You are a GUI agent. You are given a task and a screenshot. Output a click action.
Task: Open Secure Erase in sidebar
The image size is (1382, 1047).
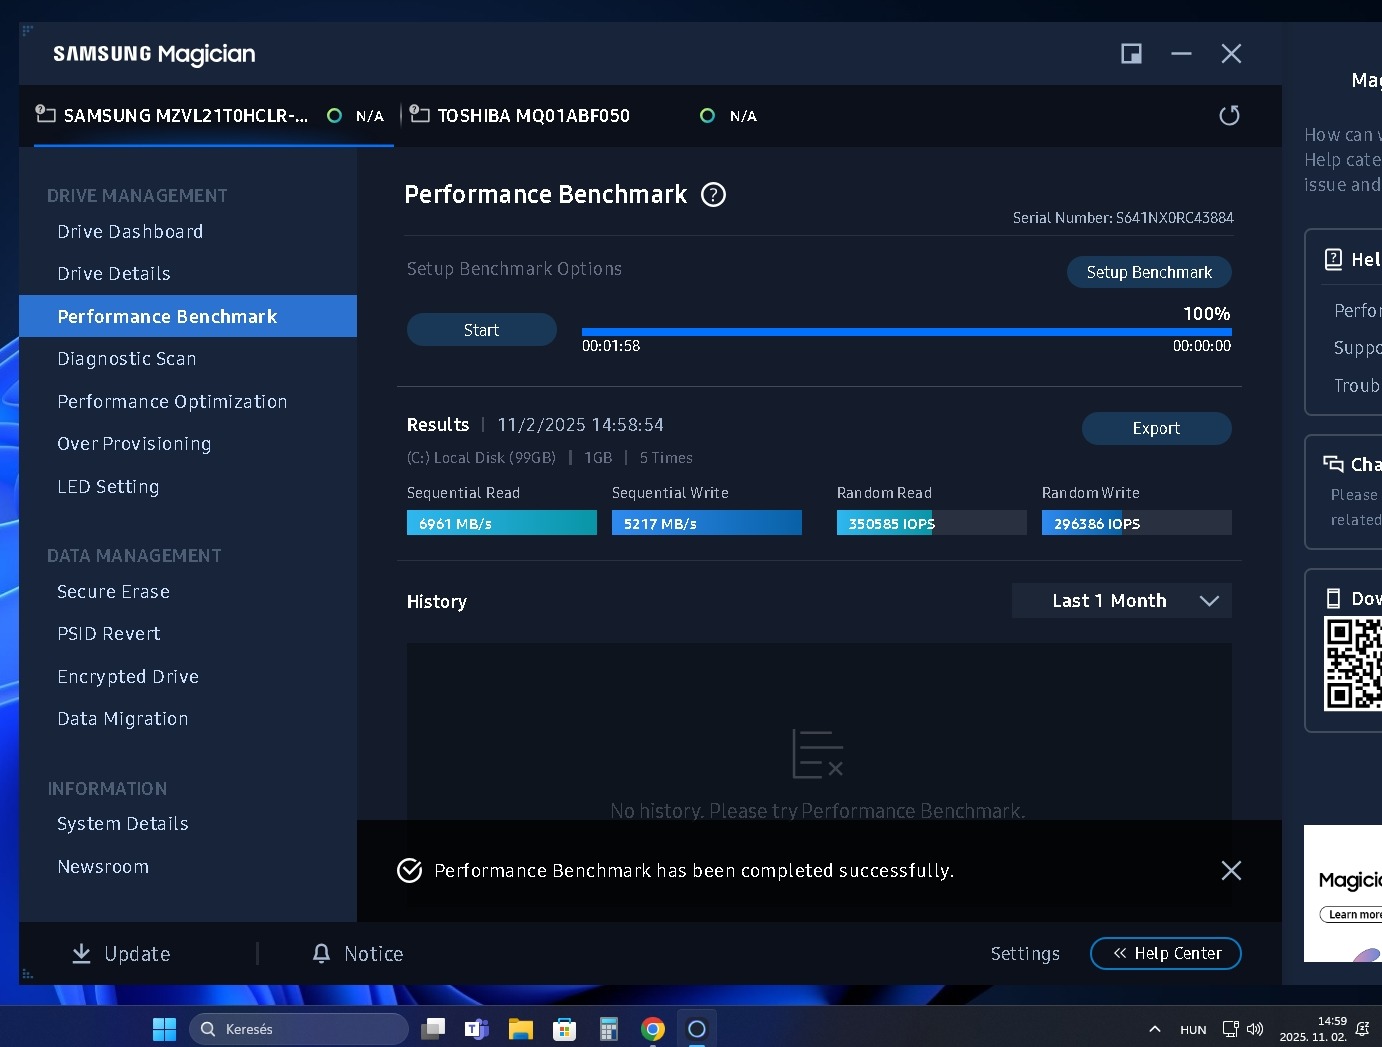click(113, 592)
